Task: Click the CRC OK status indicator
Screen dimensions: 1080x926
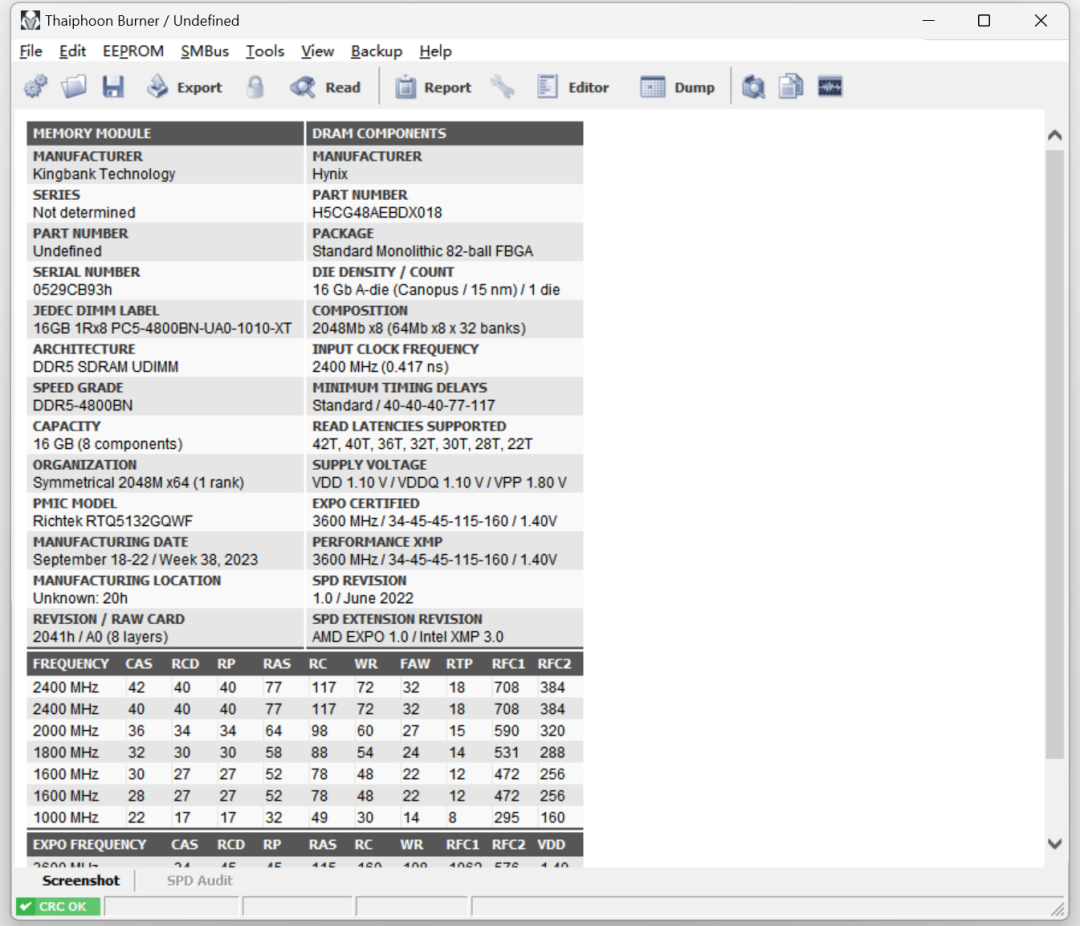Action: [59, 907]
